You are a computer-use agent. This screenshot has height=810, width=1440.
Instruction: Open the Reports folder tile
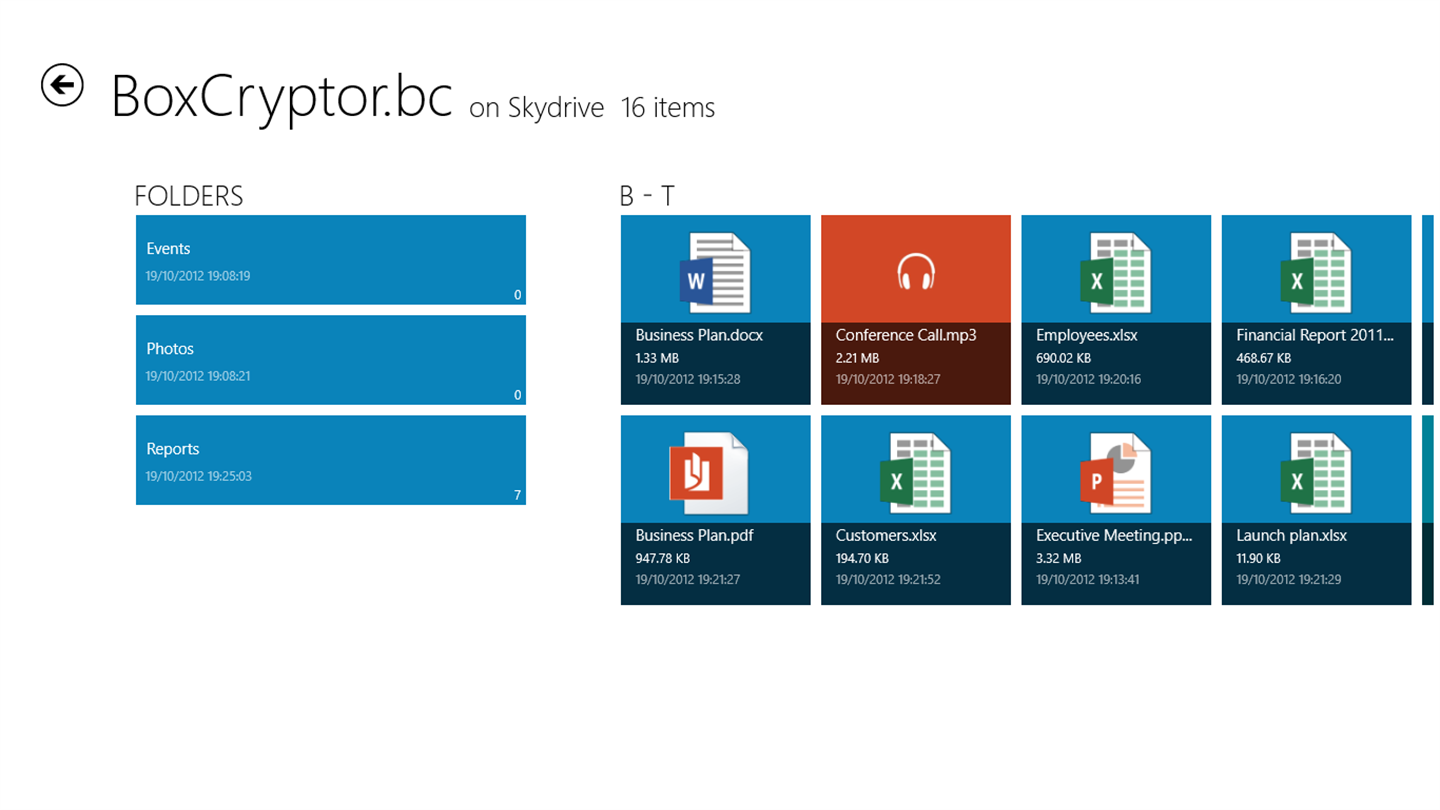[331, 460]
